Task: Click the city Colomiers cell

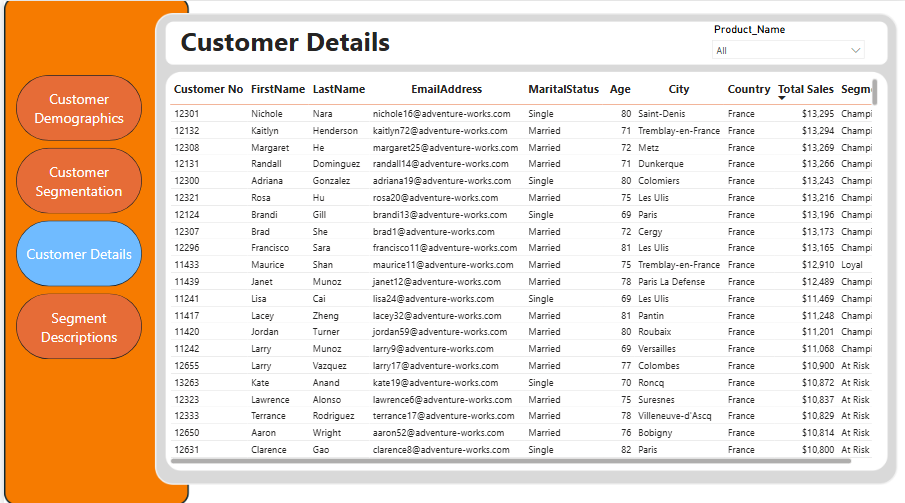Action: pyautogui.click(x=659, y=181)
